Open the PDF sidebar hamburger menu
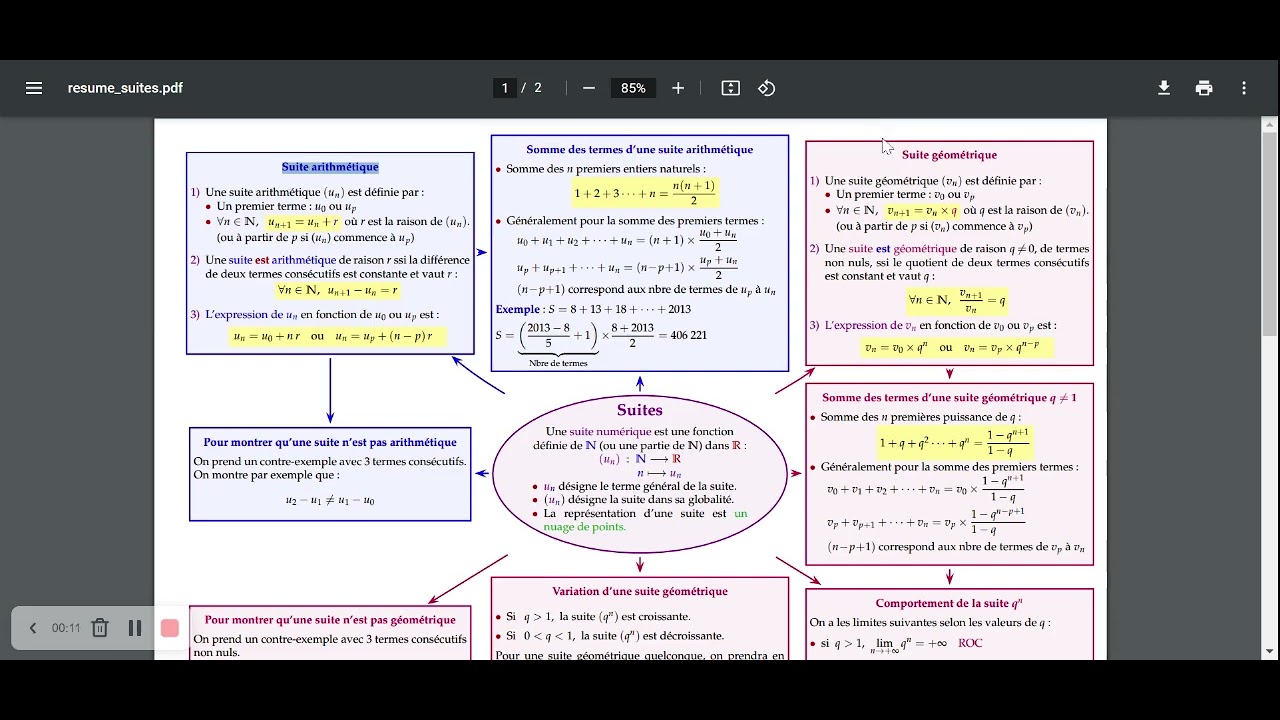Screen dimensions: 1280x720 (x=34, y=88)
